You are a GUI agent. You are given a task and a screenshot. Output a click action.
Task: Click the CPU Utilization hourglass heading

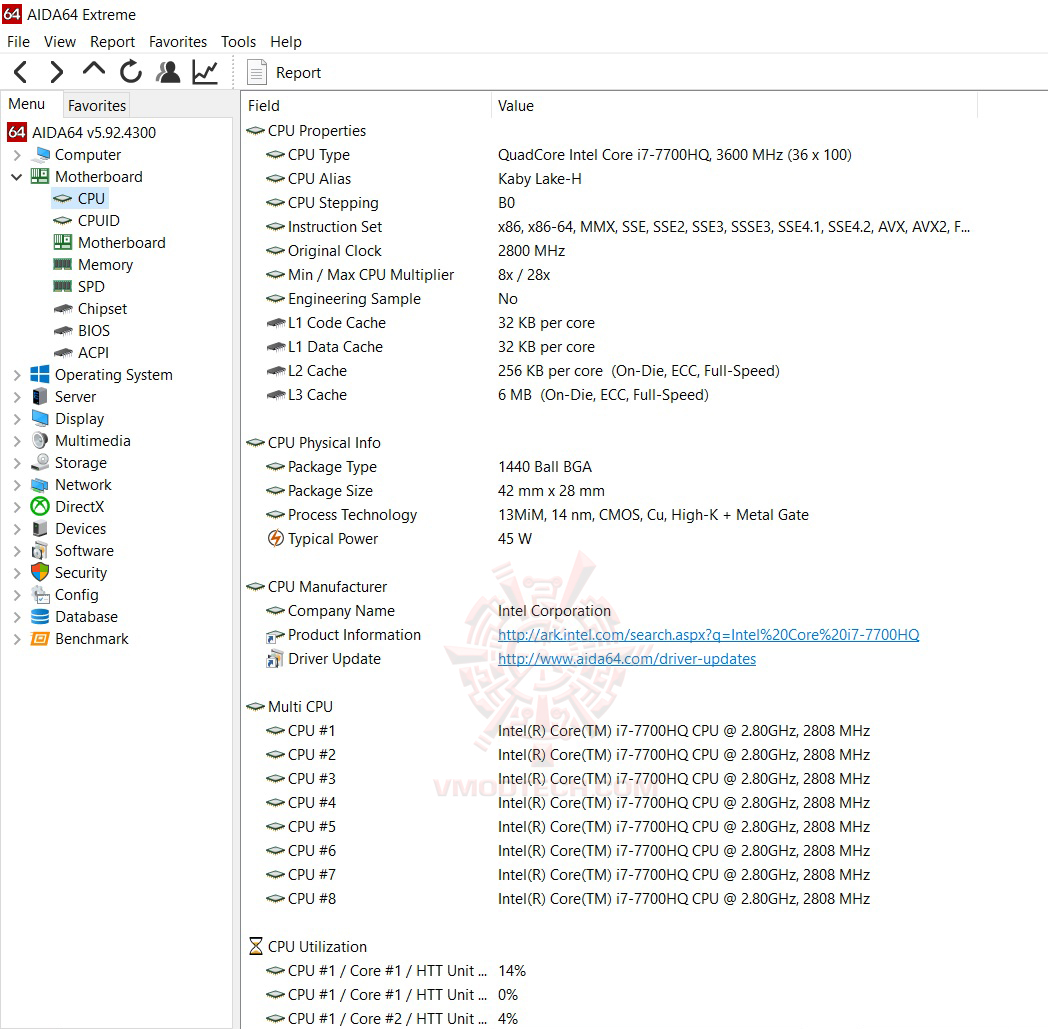pos(307,947)
